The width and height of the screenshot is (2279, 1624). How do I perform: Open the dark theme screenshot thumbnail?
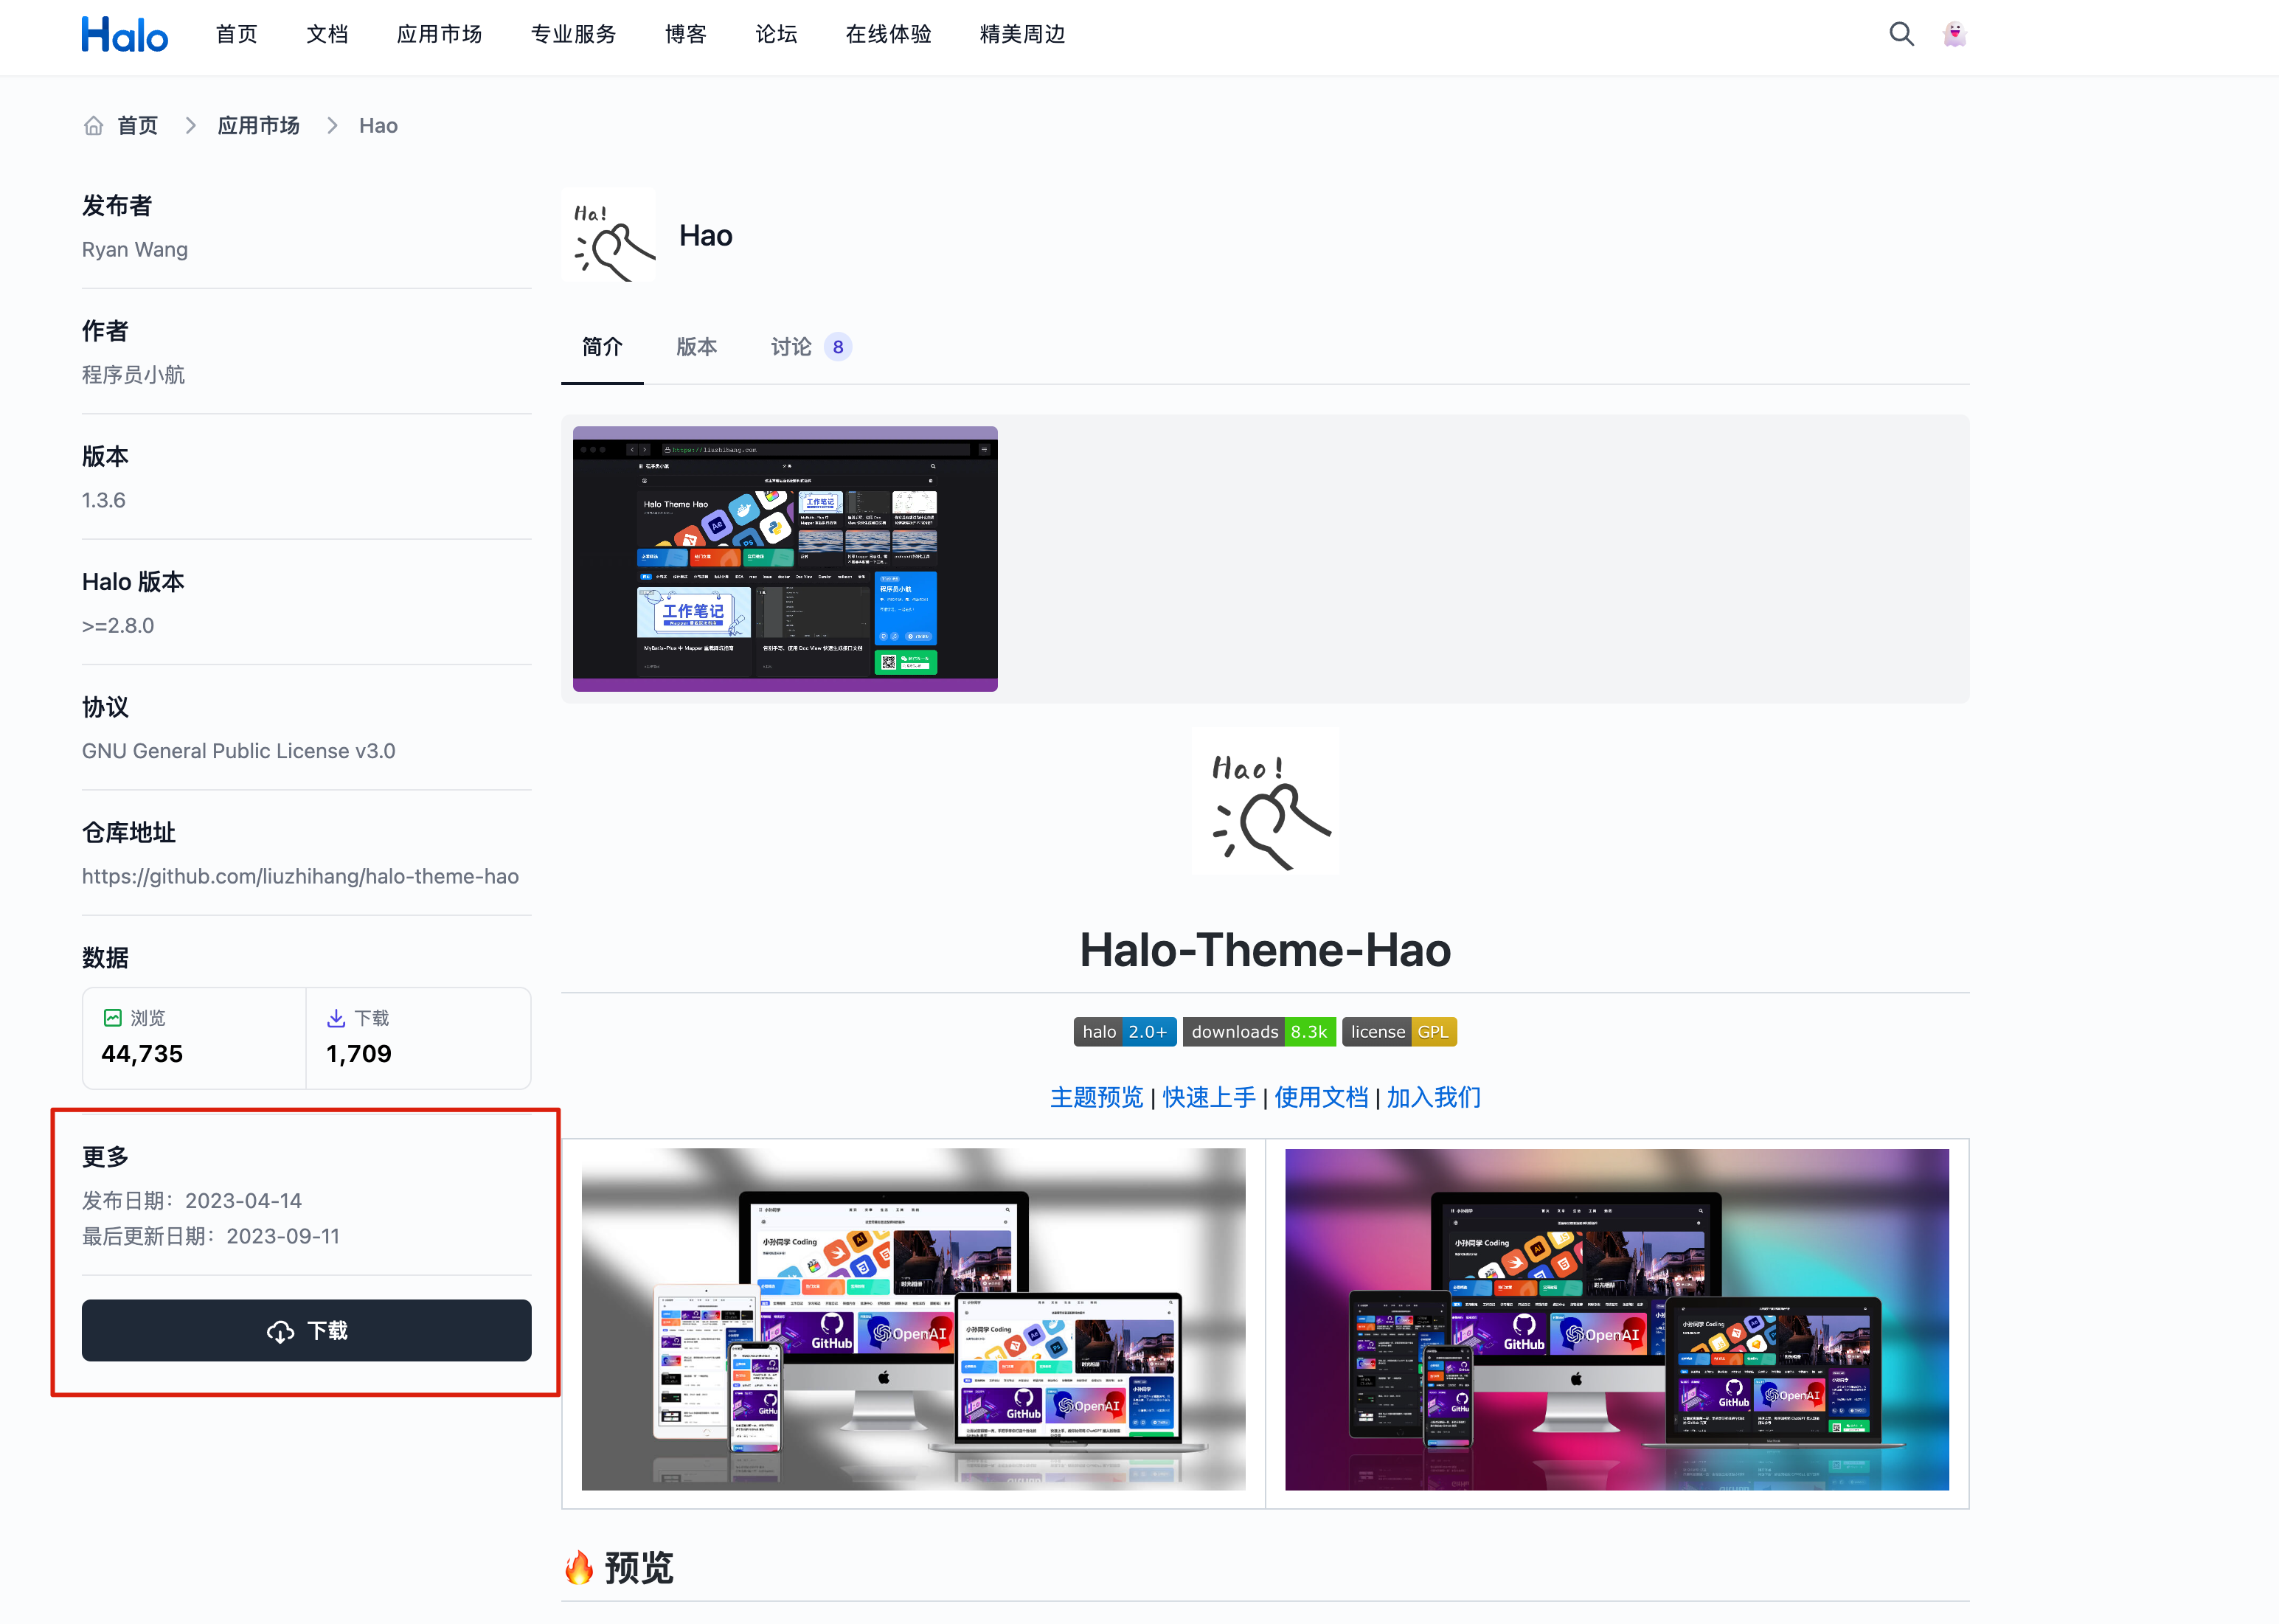[x=785, y=559]
